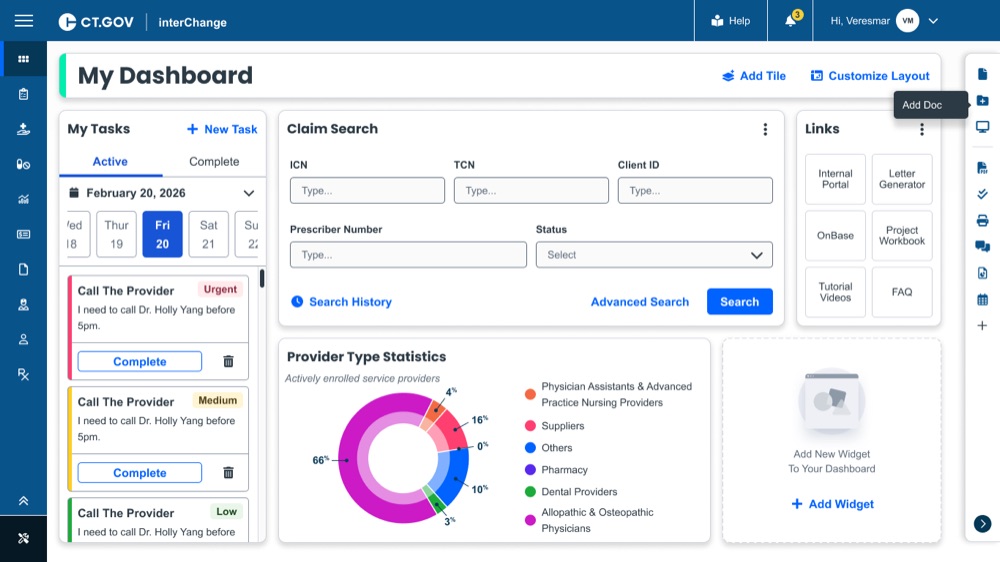Open Advanced Search
Screen dimensions: 1000x562
point(640,302)
